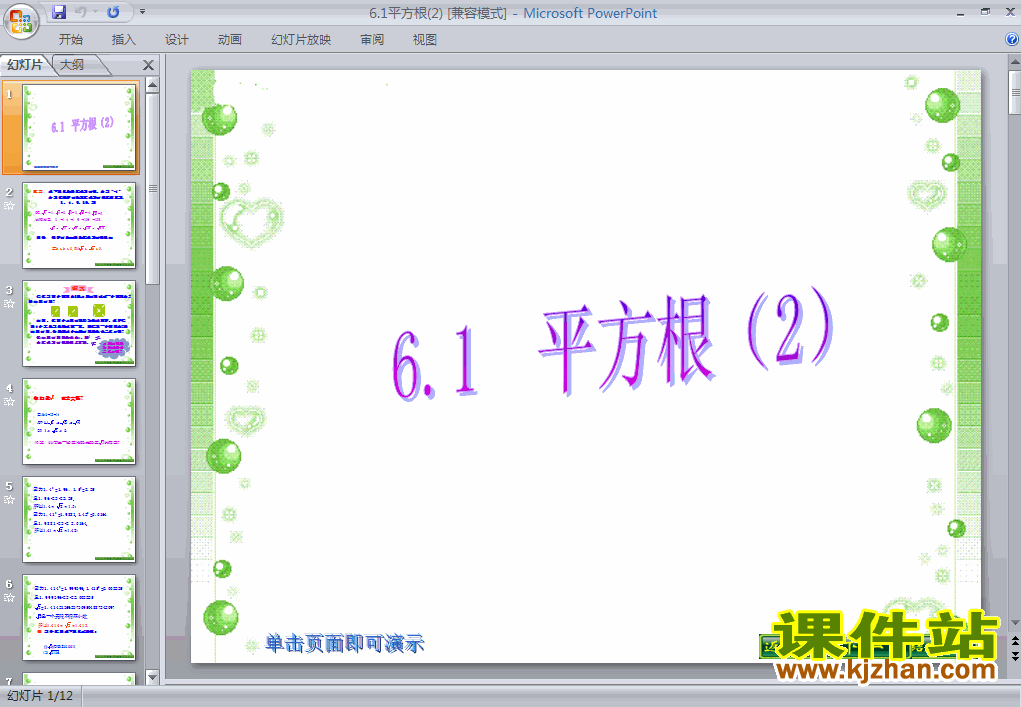This screenshot has width=1021, height=707.
Task: Click the main slide view scroll-up arrow
Action: [1014, 63]
